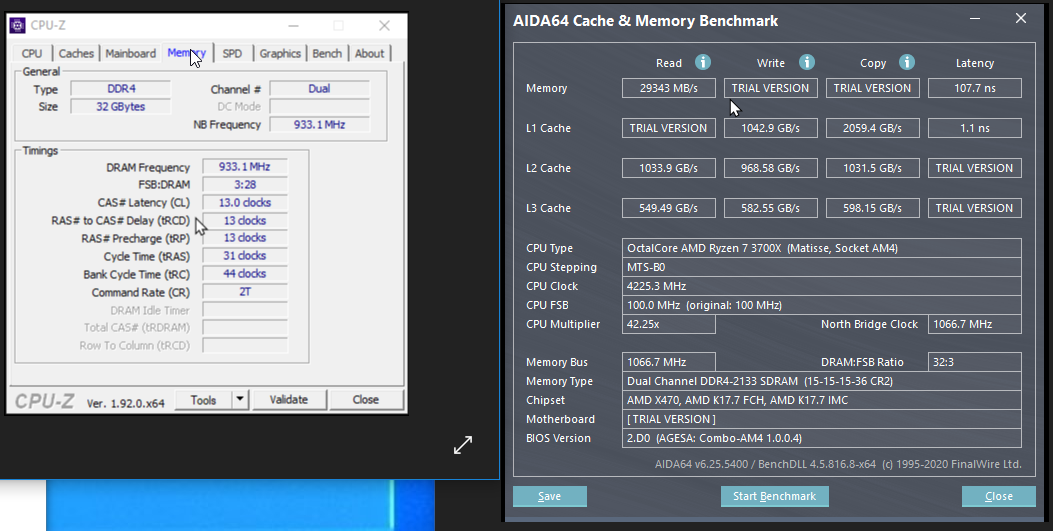This screenshot has width=1053, height=531.
Task: Click L1 Cache Latency 1.1 ns
Action: pyautogui.click(x=975, y=128)
